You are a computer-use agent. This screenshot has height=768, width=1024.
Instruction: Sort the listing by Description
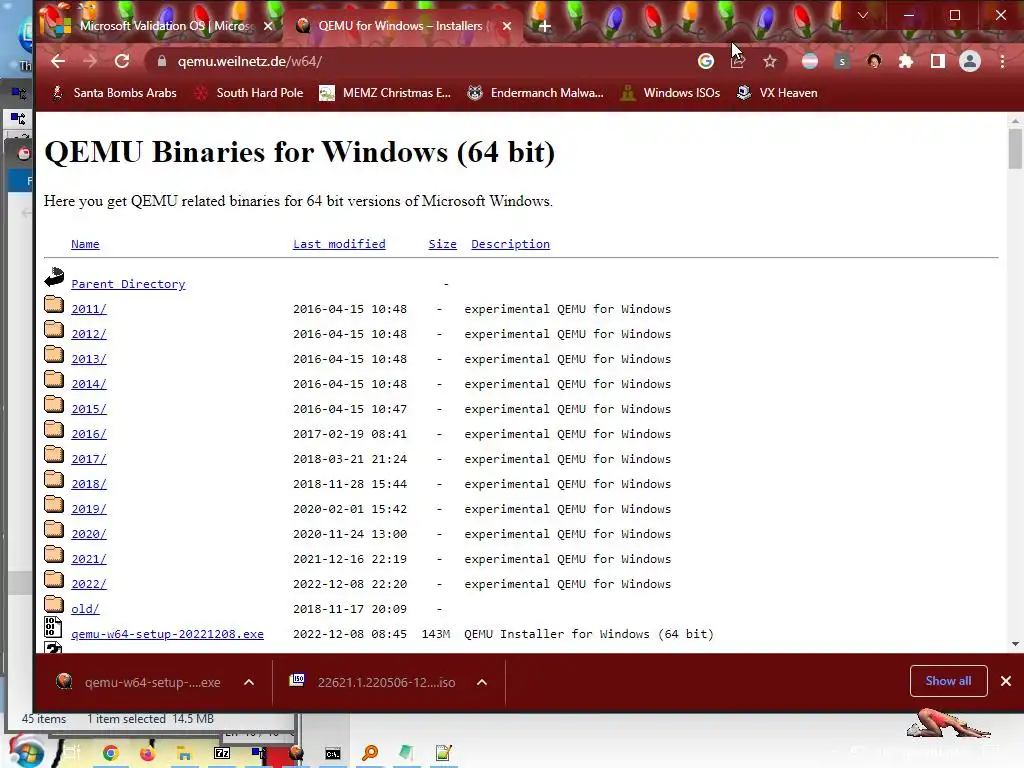pyautogui.click(x=510, y=244)
